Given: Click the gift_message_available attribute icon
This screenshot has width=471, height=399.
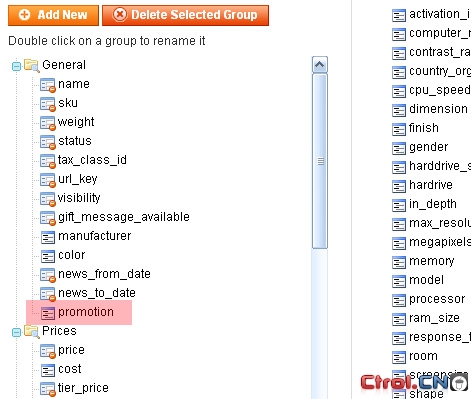Looking at the screenshot, I should (48, 218).
